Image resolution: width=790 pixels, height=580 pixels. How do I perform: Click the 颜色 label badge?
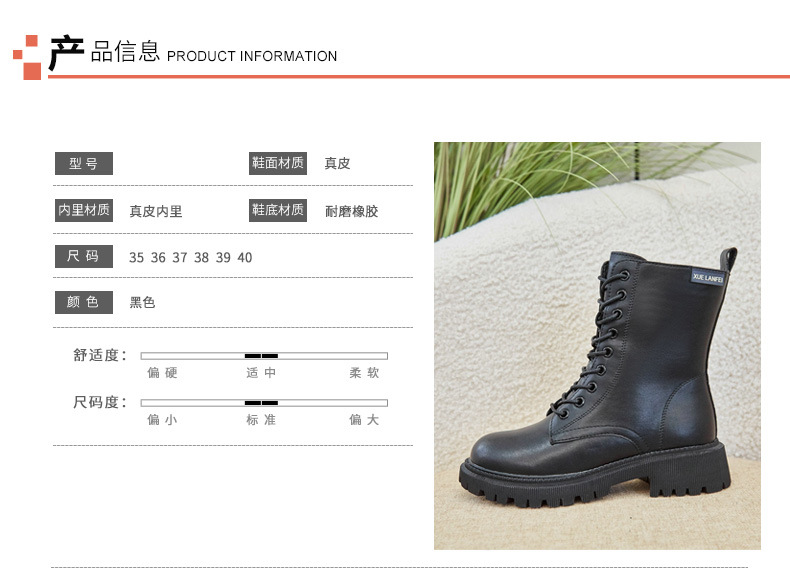click(x=84, y=302)
